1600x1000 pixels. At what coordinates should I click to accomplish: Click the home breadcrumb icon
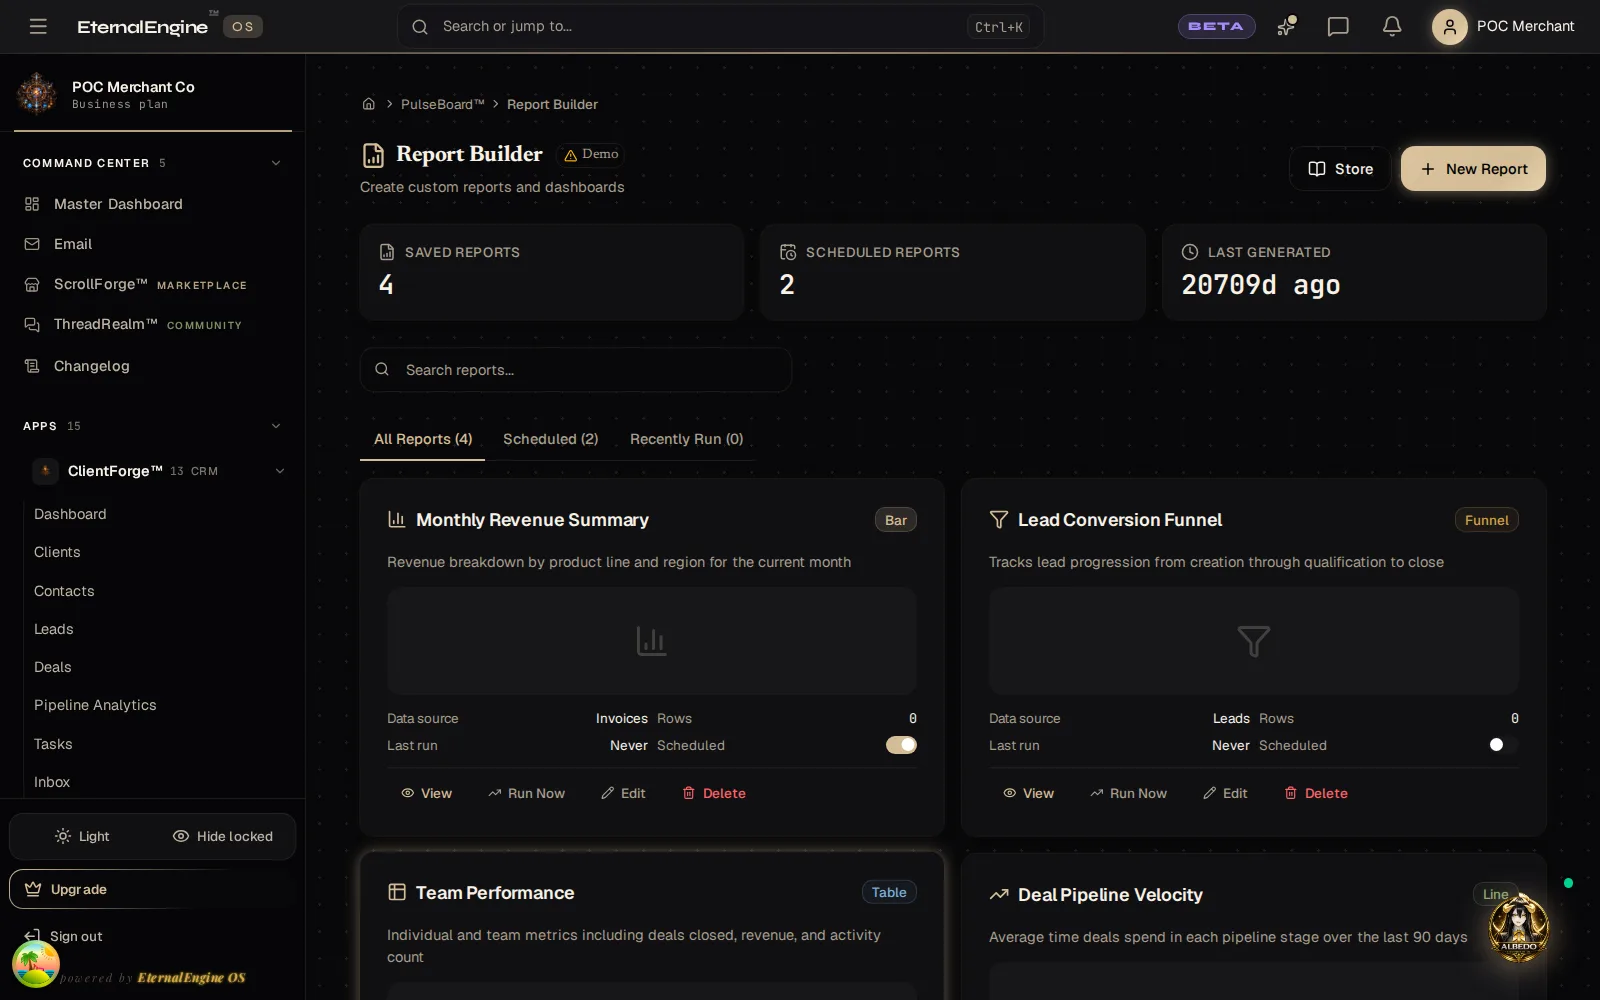pyautogui.click(x=368, y=104)
